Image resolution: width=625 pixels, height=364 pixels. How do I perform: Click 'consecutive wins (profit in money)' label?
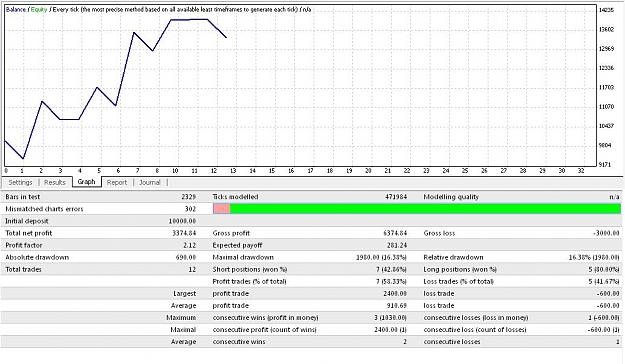pos(265,317)
